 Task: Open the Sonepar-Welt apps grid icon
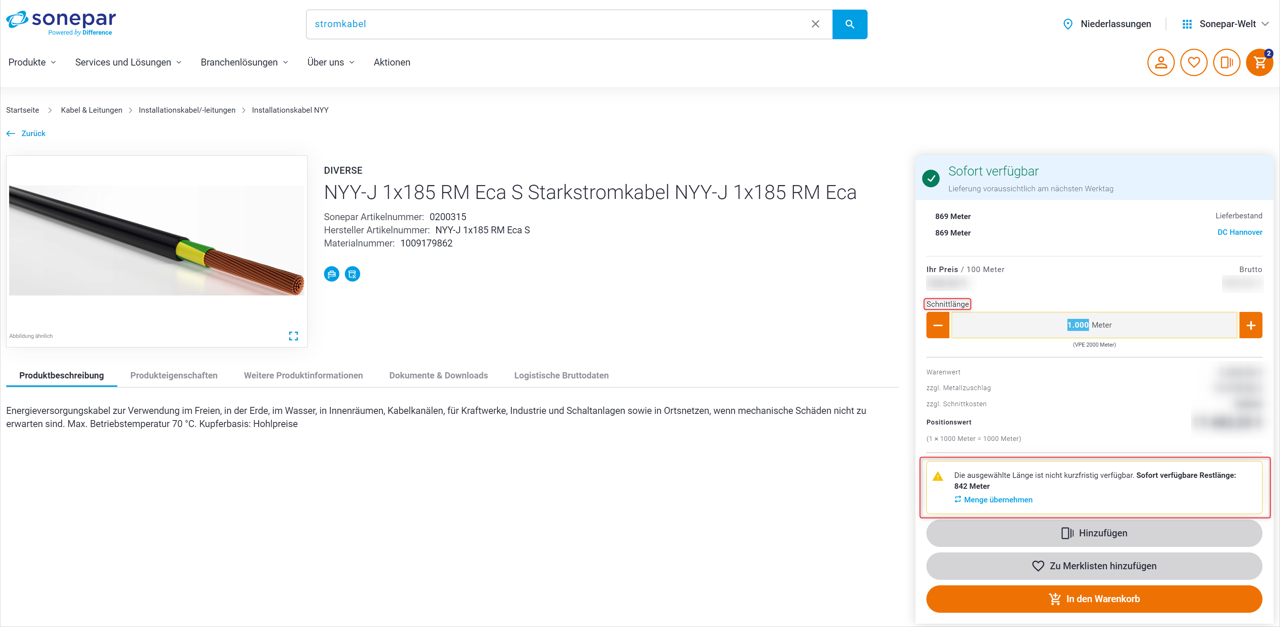coord(1187,24)
